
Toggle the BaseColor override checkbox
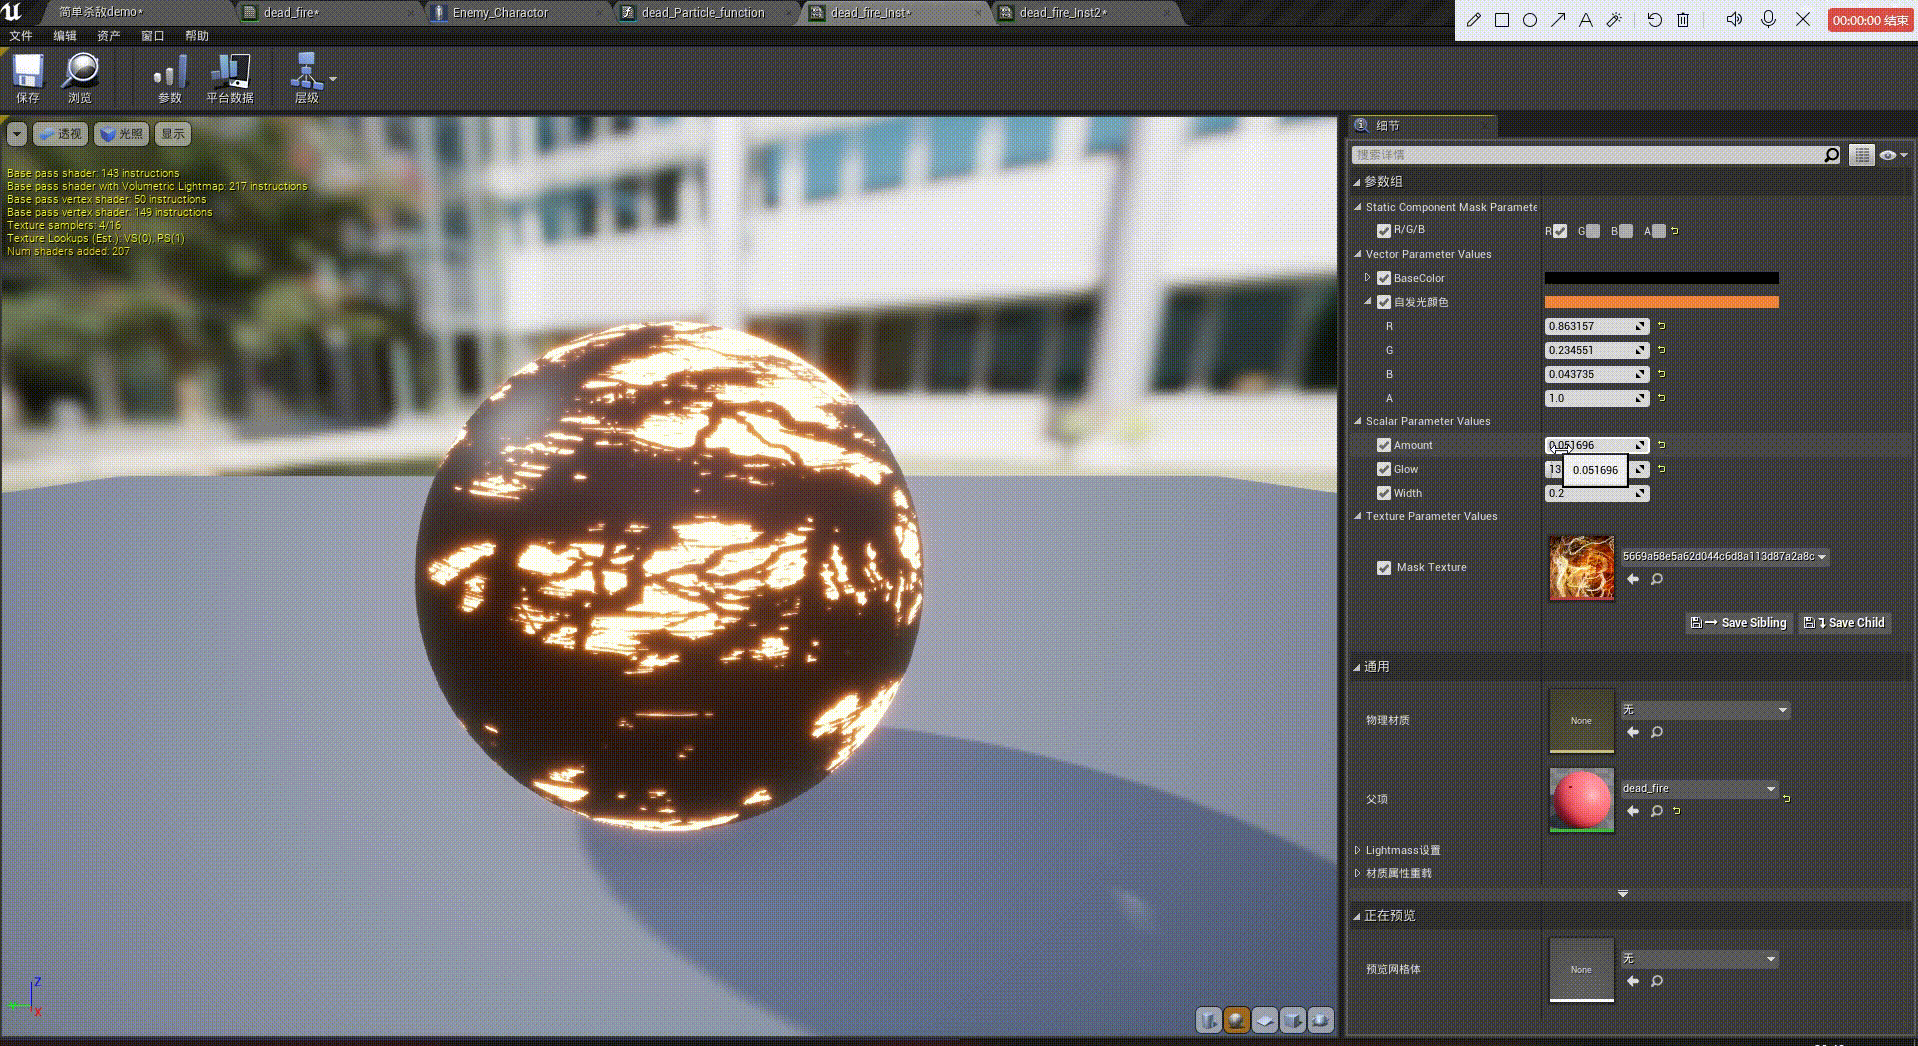pos(1384,278)
